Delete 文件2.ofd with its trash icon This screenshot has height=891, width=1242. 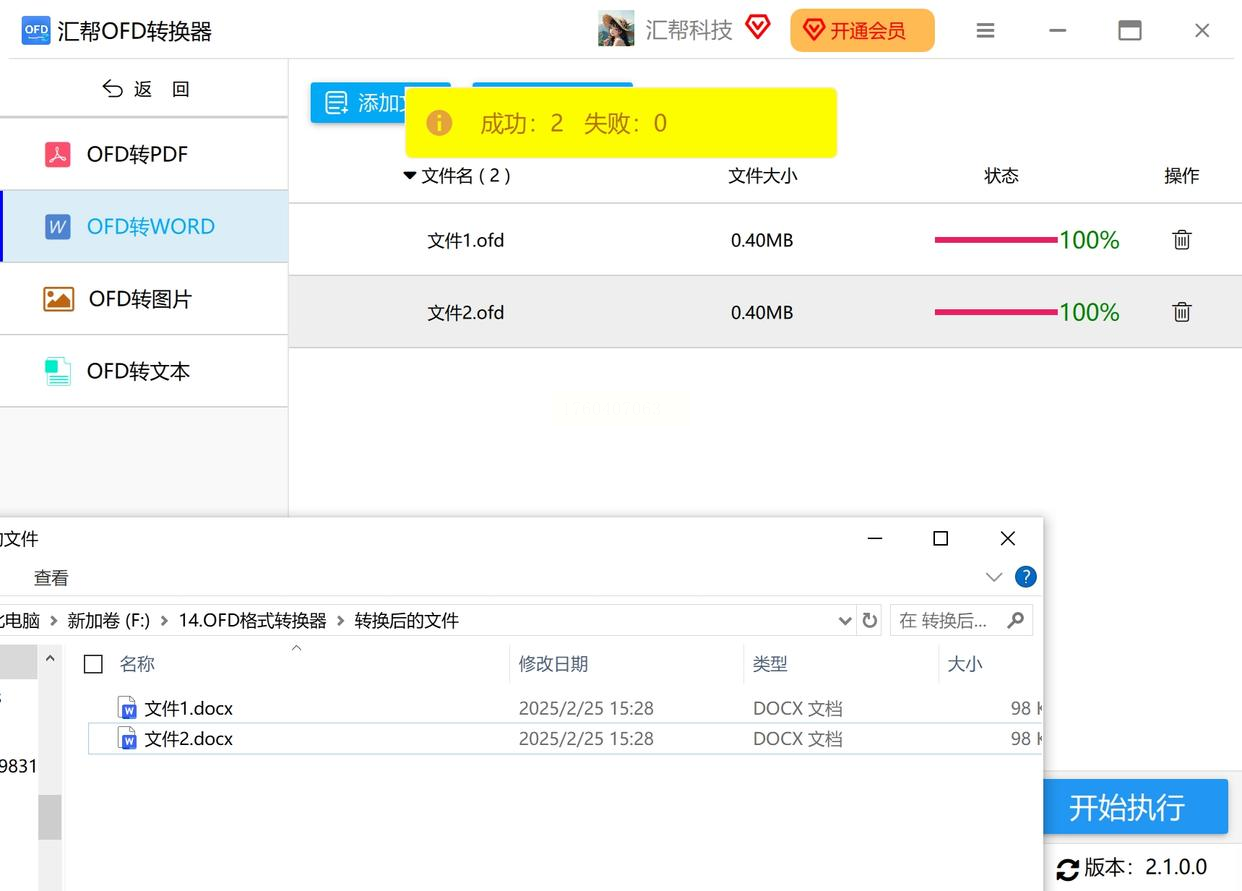(x=1181, y=312)
